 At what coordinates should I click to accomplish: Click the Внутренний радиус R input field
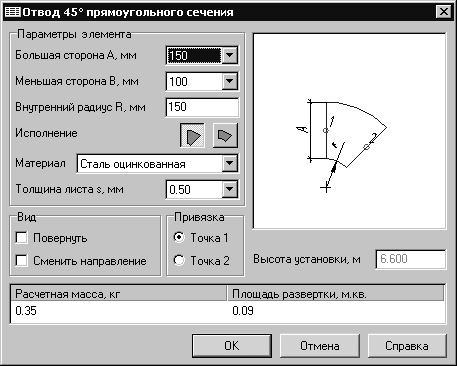tap(202, 107)
